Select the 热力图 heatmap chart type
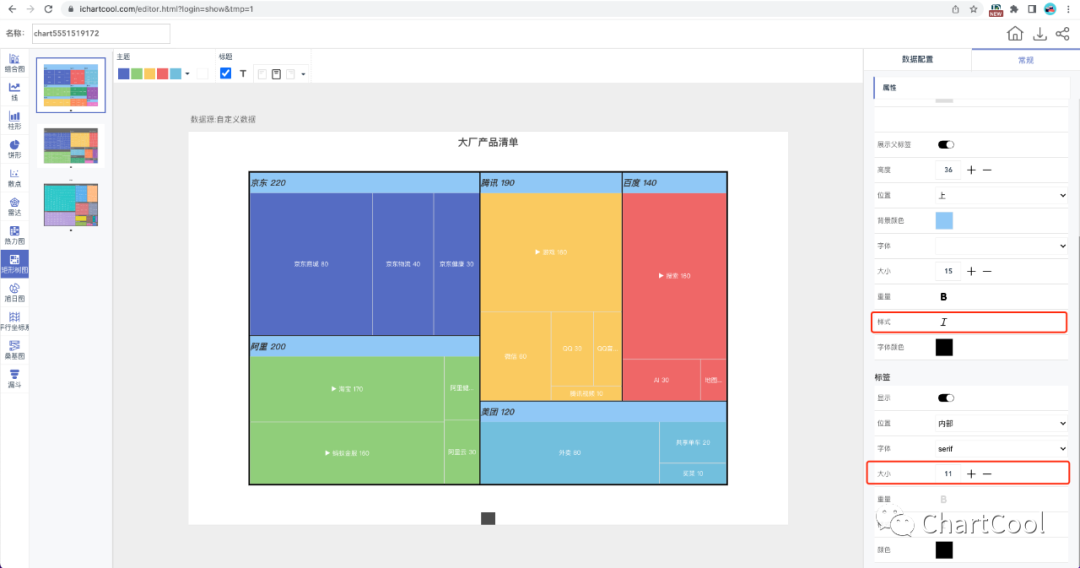This screenshot has width=1080, height=568. (x=14, y=235)
